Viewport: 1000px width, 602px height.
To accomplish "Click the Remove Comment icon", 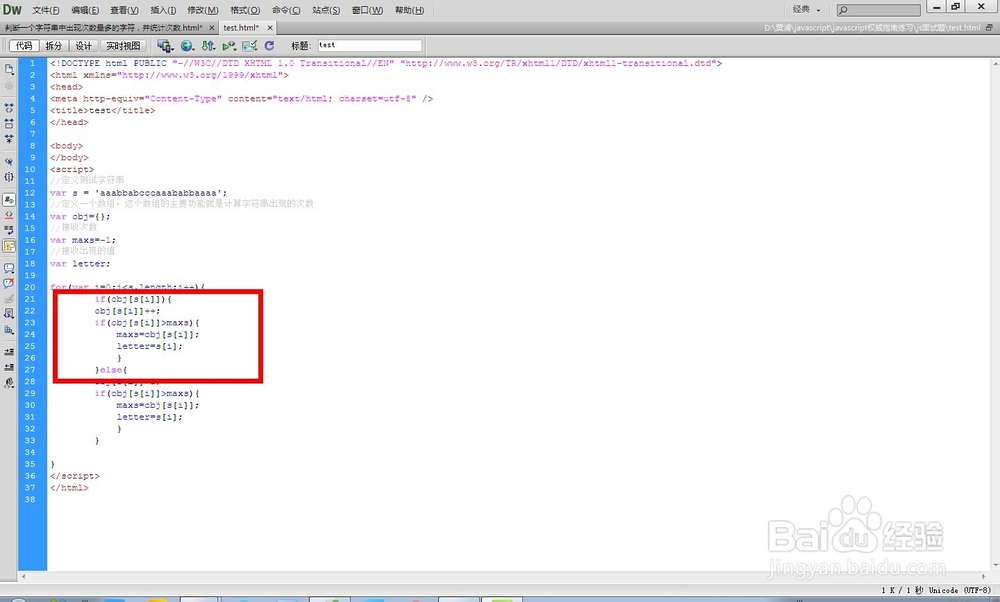I will [x=9, y=283].
